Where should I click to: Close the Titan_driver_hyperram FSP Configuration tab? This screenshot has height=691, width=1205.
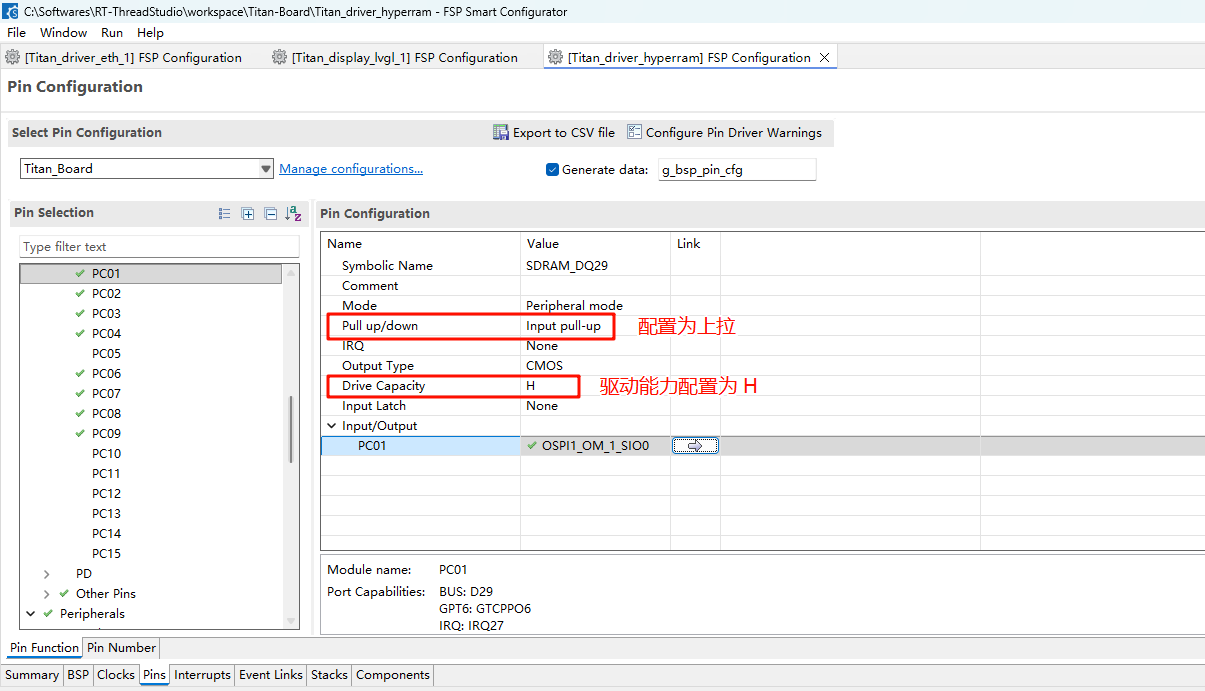824,58
